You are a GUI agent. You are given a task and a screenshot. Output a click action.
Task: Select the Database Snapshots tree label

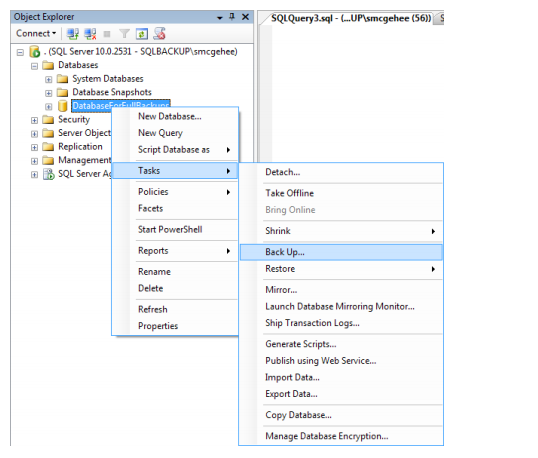click(112, 92)
